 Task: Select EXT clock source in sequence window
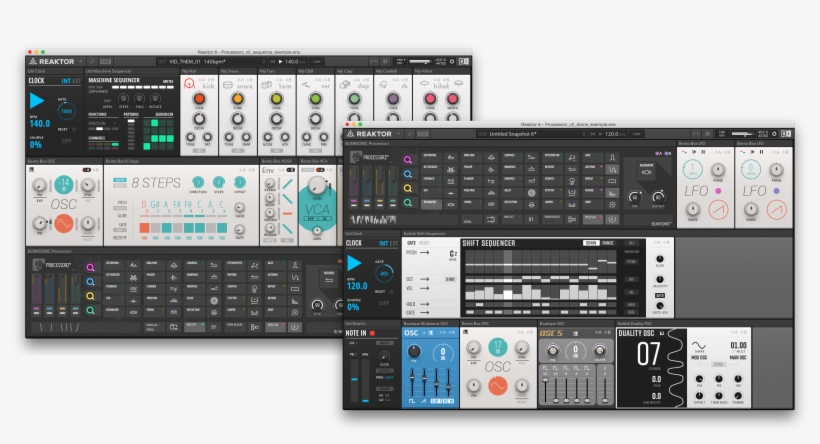point(76,81)
